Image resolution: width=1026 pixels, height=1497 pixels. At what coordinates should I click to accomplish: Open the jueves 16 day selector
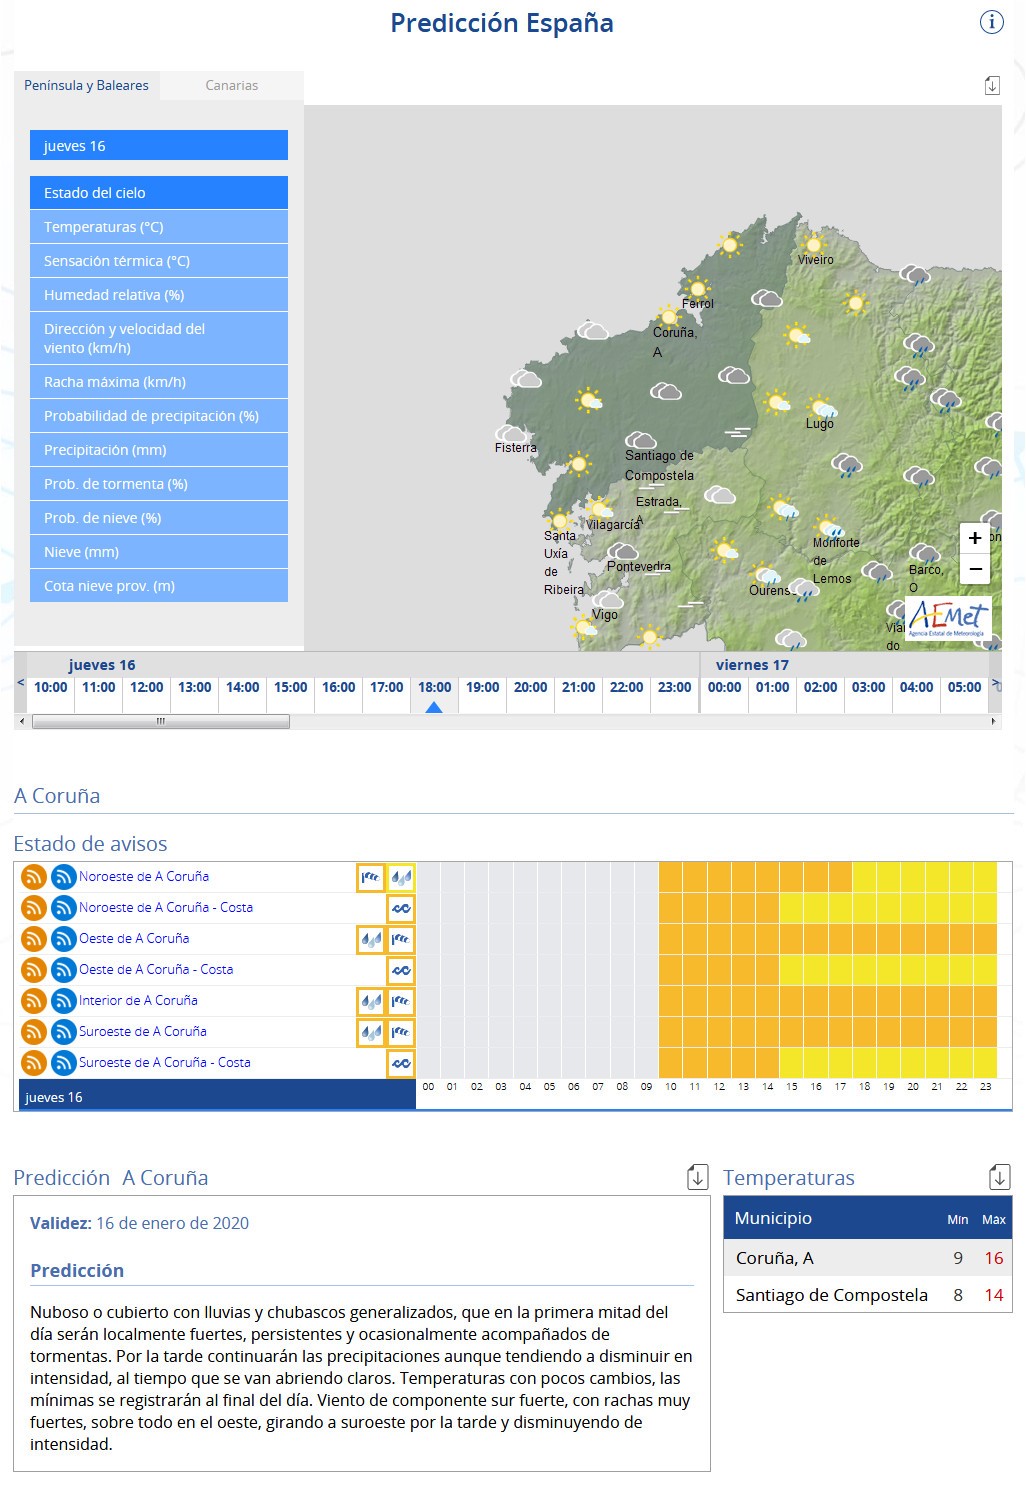pos(159,146)
